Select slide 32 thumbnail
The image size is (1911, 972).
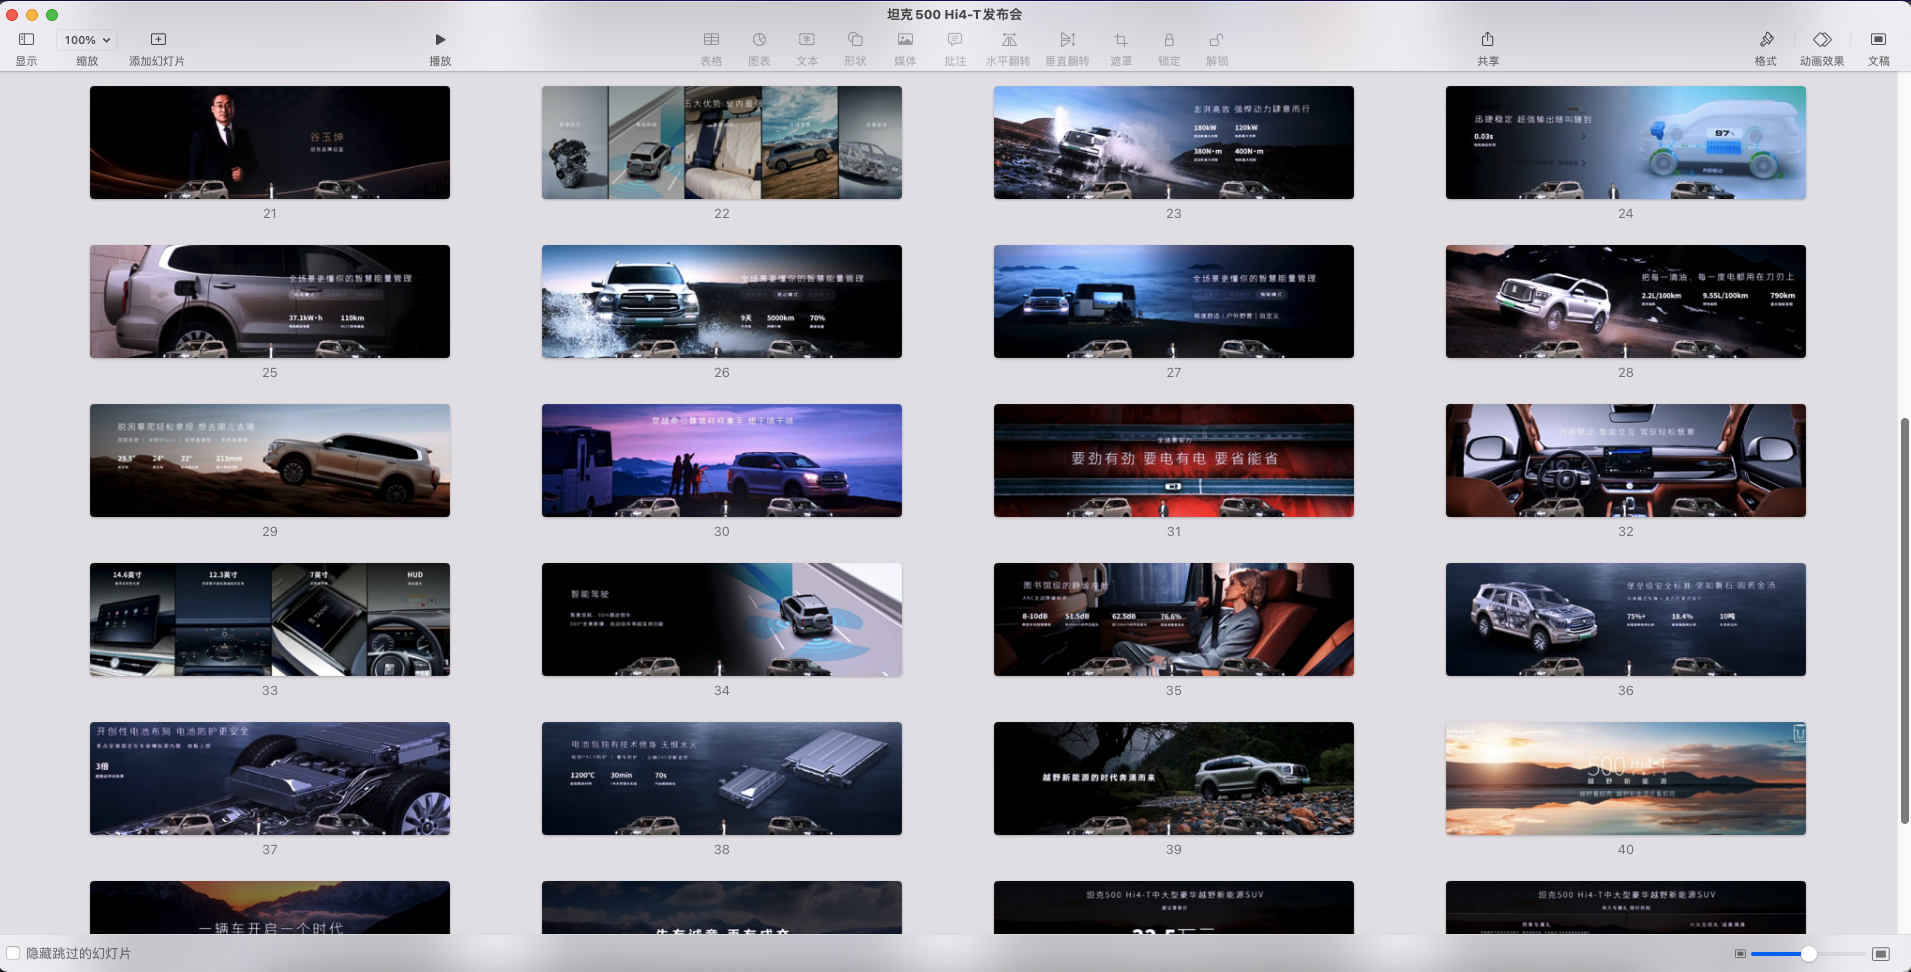click(x=1626, y=460)
